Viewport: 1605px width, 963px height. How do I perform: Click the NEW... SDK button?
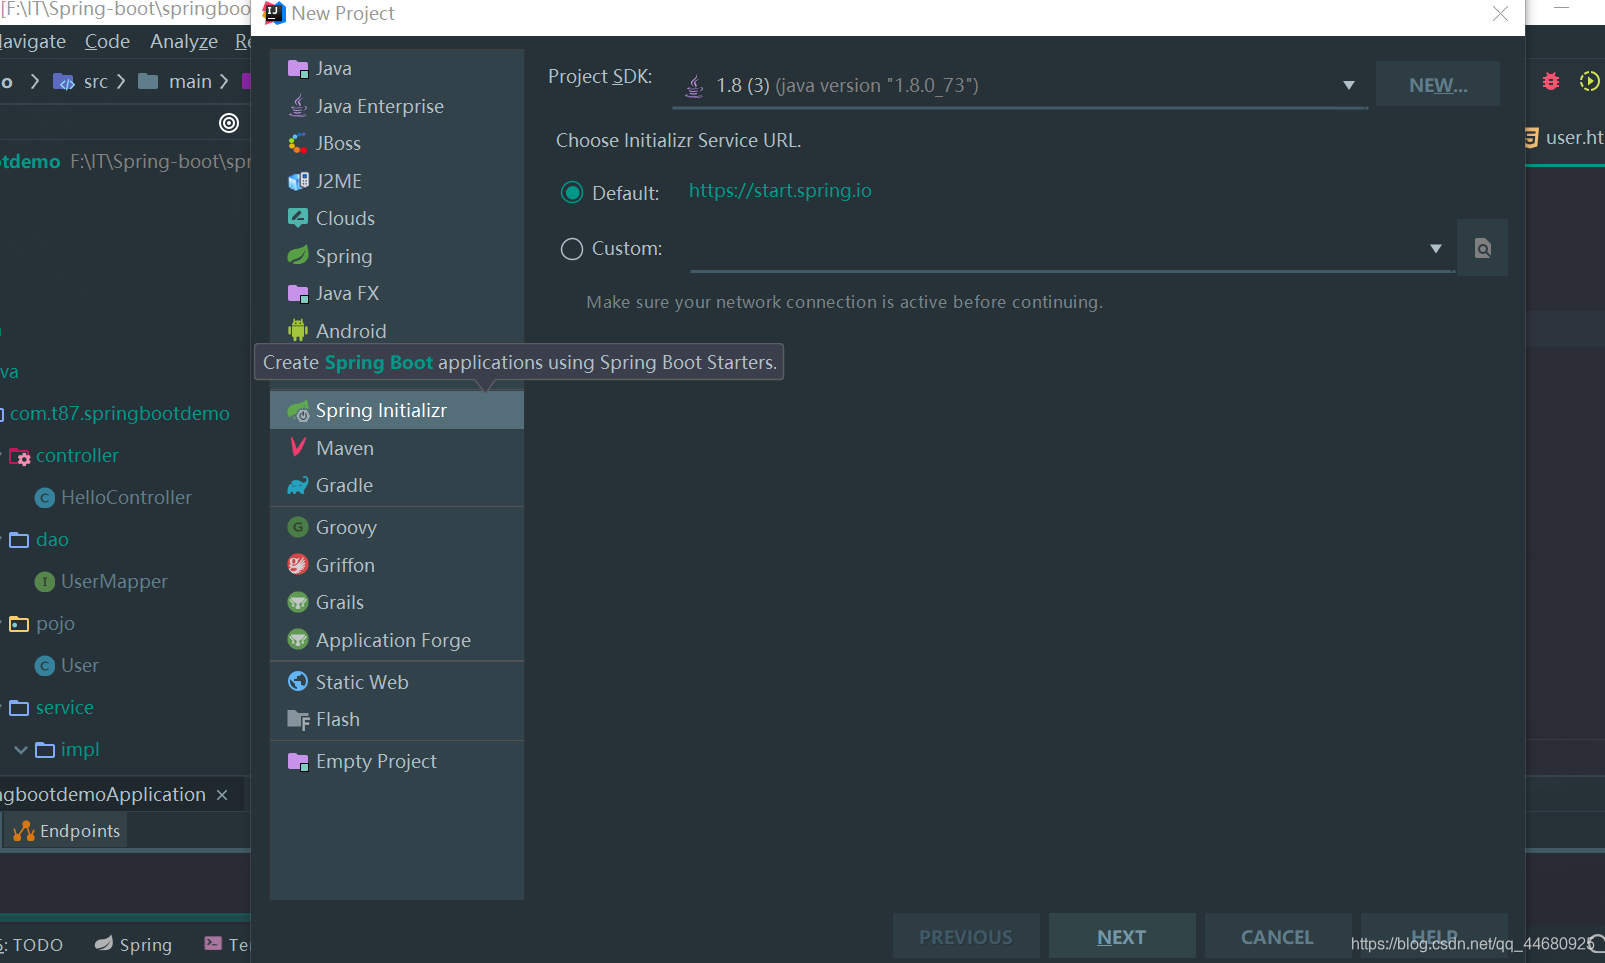tap(1438, 85)
